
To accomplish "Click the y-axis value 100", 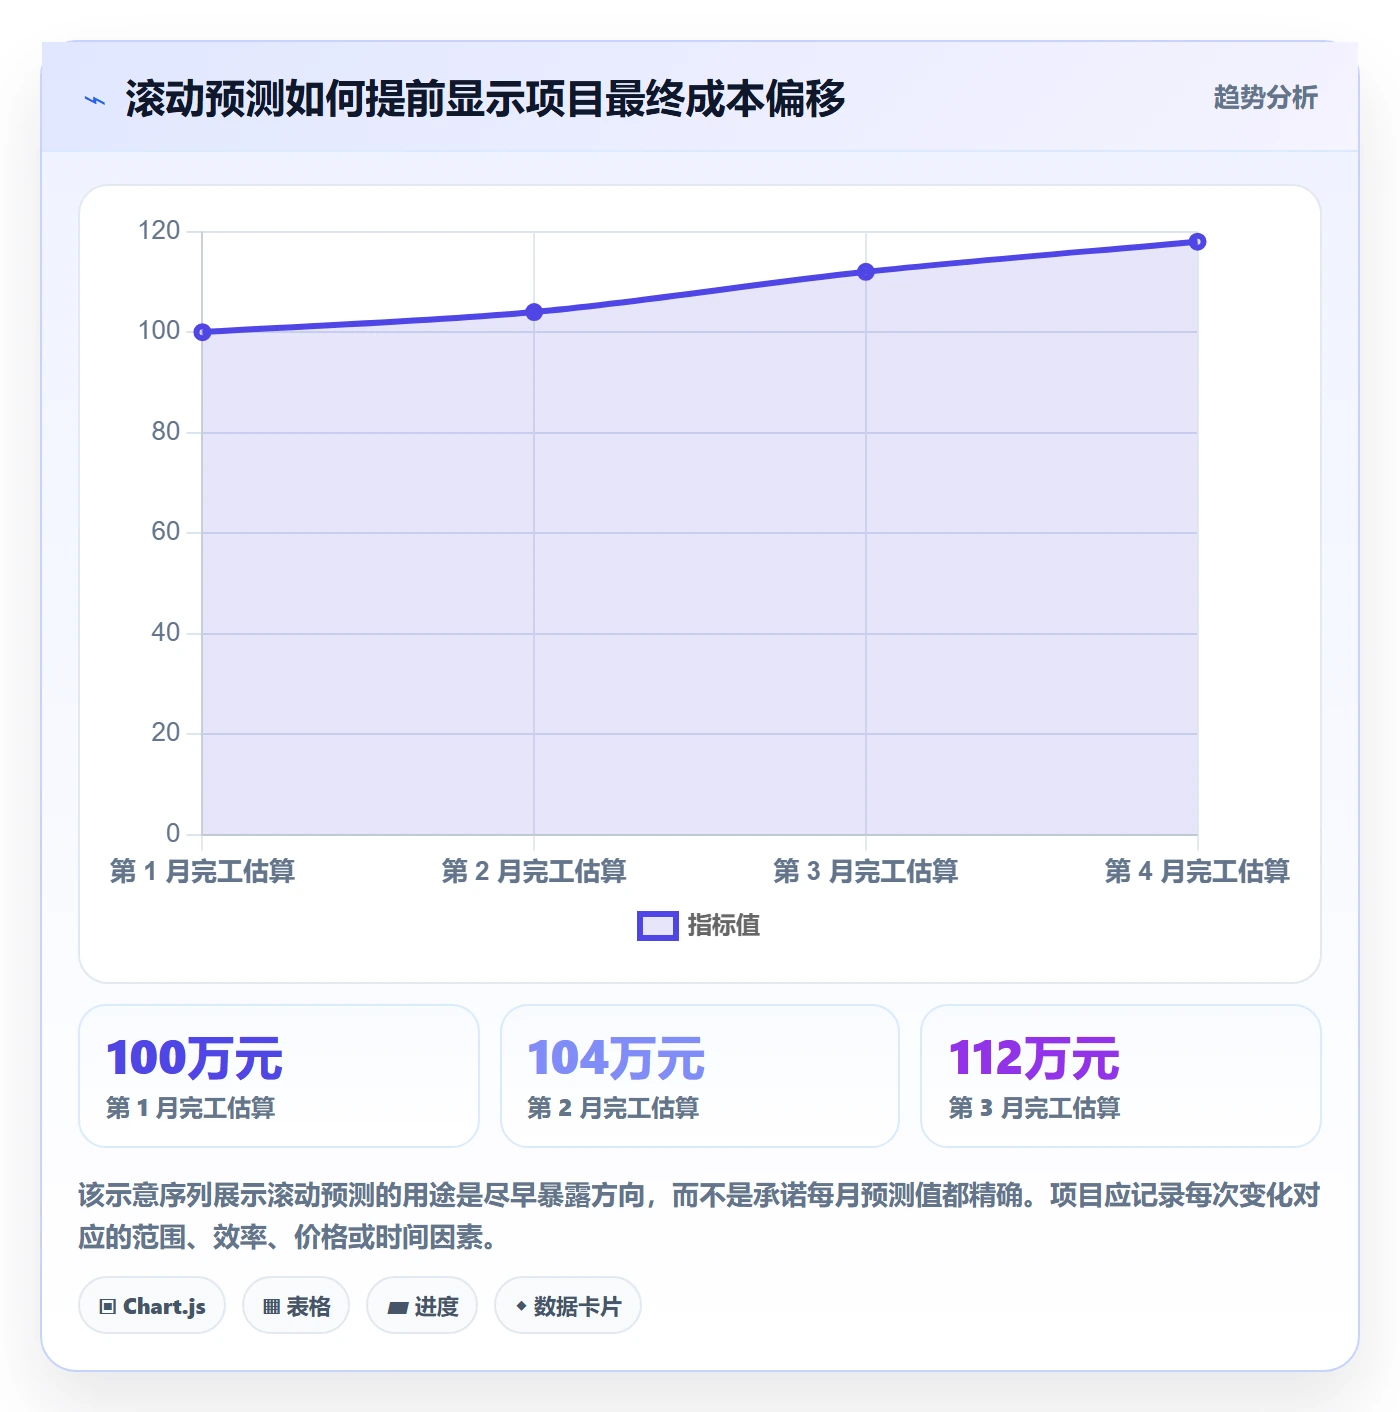I will point(159,331).
